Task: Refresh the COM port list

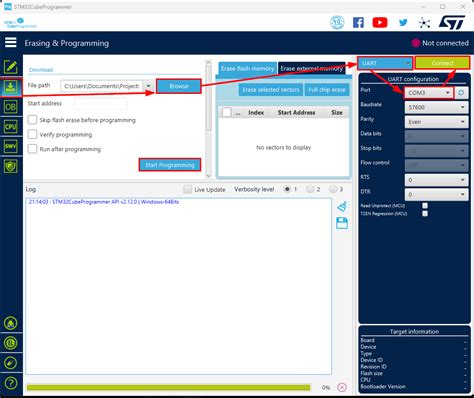Action: pyautogui.click(x=461, y=93)
